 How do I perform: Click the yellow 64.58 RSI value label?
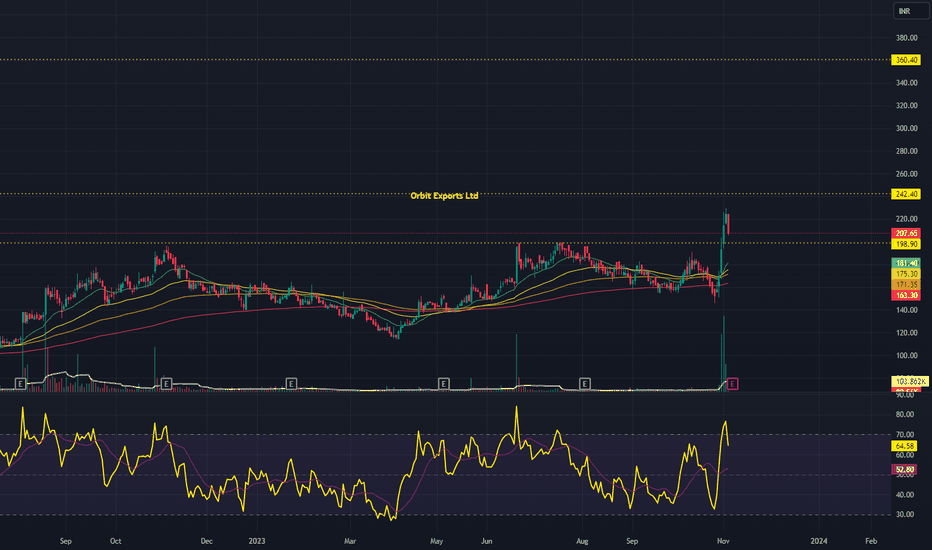point(905,446)
